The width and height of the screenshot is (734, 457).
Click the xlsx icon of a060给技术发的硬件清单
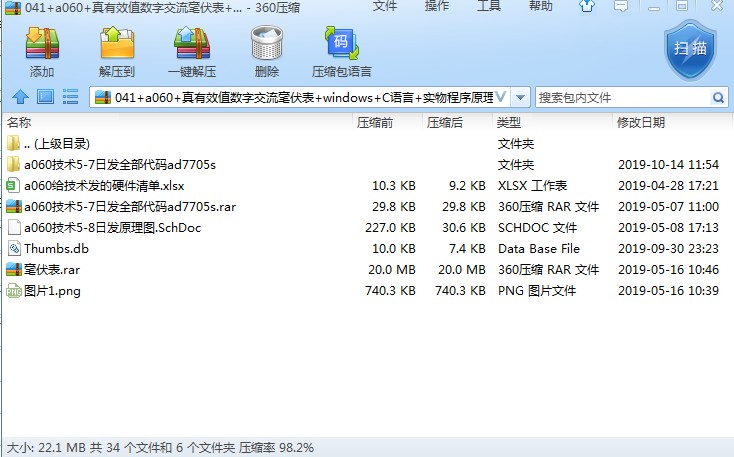[14, 185]
